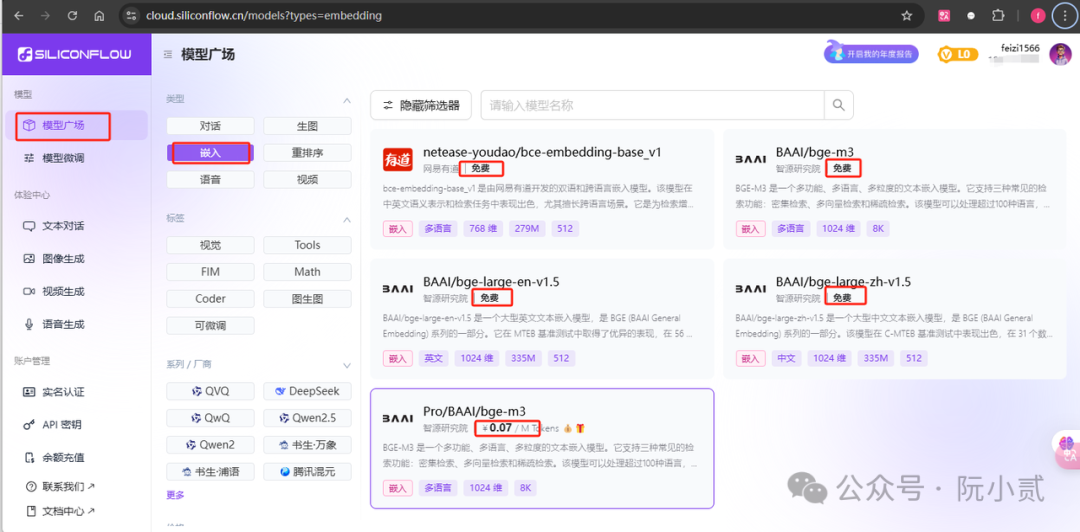Click the red browser profile icon

[1037, 15]
